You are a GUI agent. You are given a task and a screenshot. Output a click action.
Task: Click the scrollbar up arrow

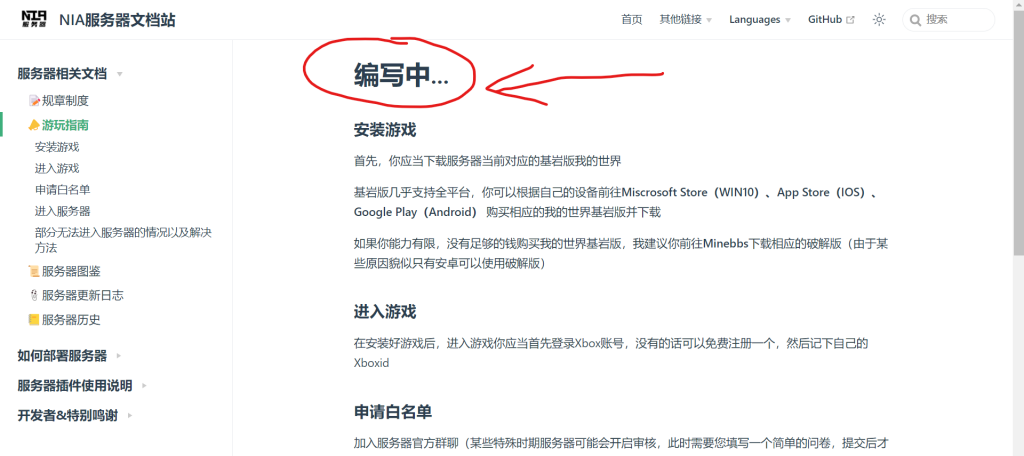(1018, 5)
